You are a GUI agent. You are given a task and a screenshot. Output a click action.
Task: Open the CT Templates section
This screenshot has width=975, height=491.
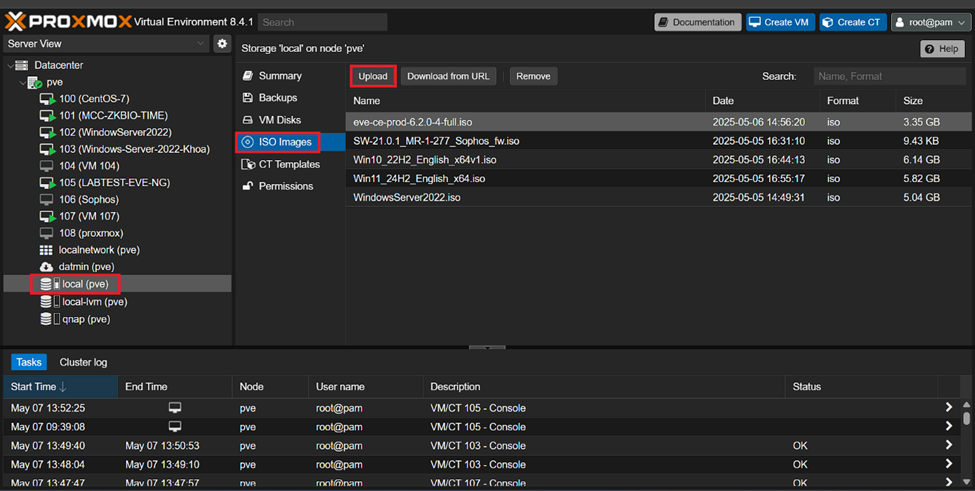288,164
